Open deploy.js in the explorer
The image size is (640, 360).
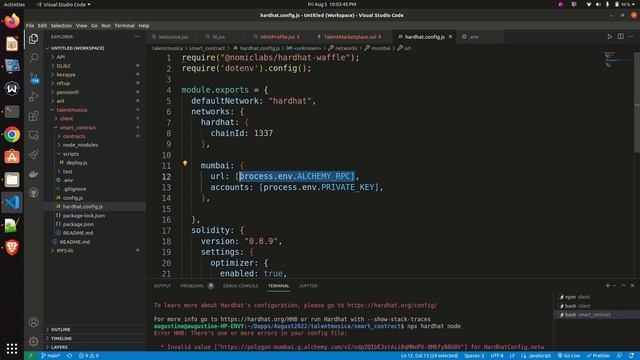click(x=77, y=162)
